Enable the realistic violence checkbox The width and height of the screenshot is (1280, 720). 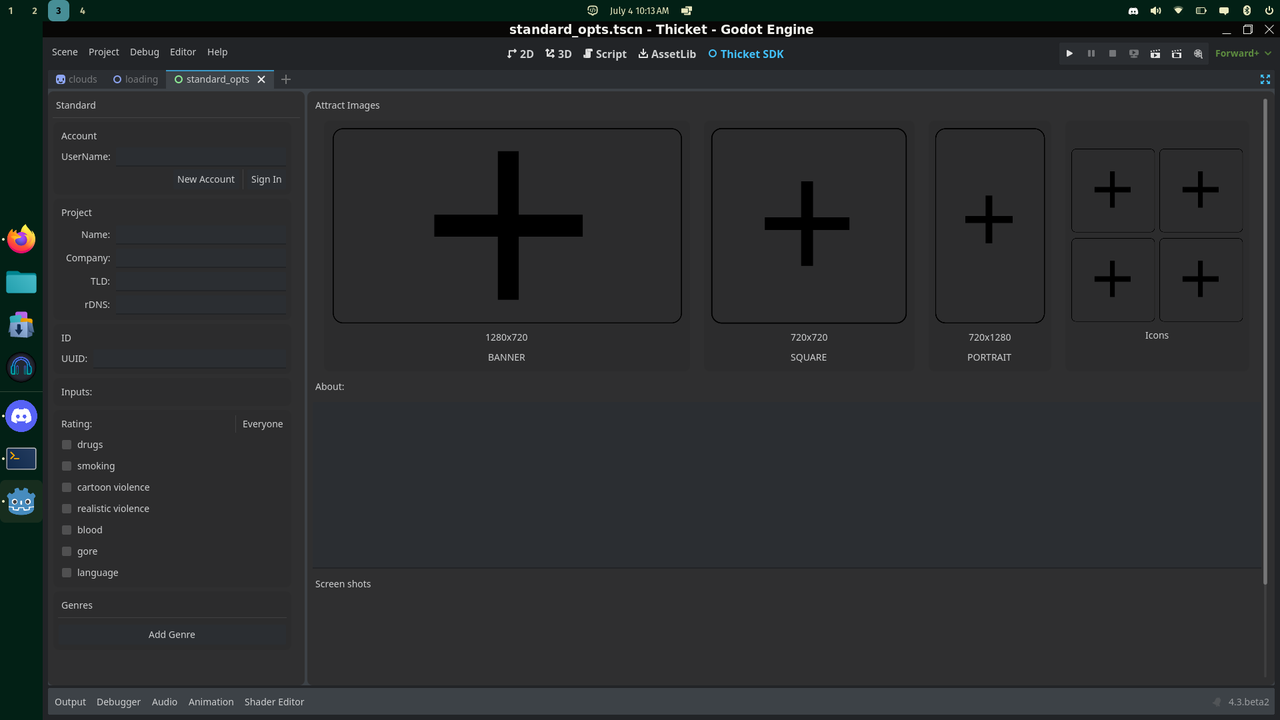67,509
